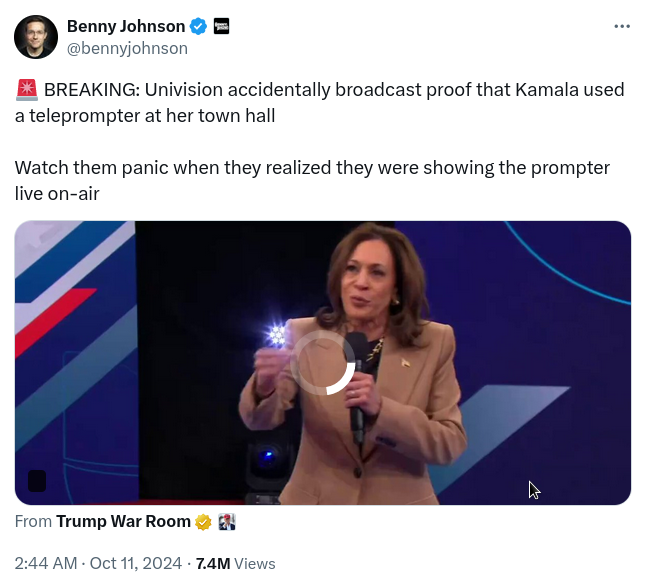Open the Benny Johnson display name link
The height and width of the screenshot is (582, 649).
pyautogui.click(x=126, y=27)
